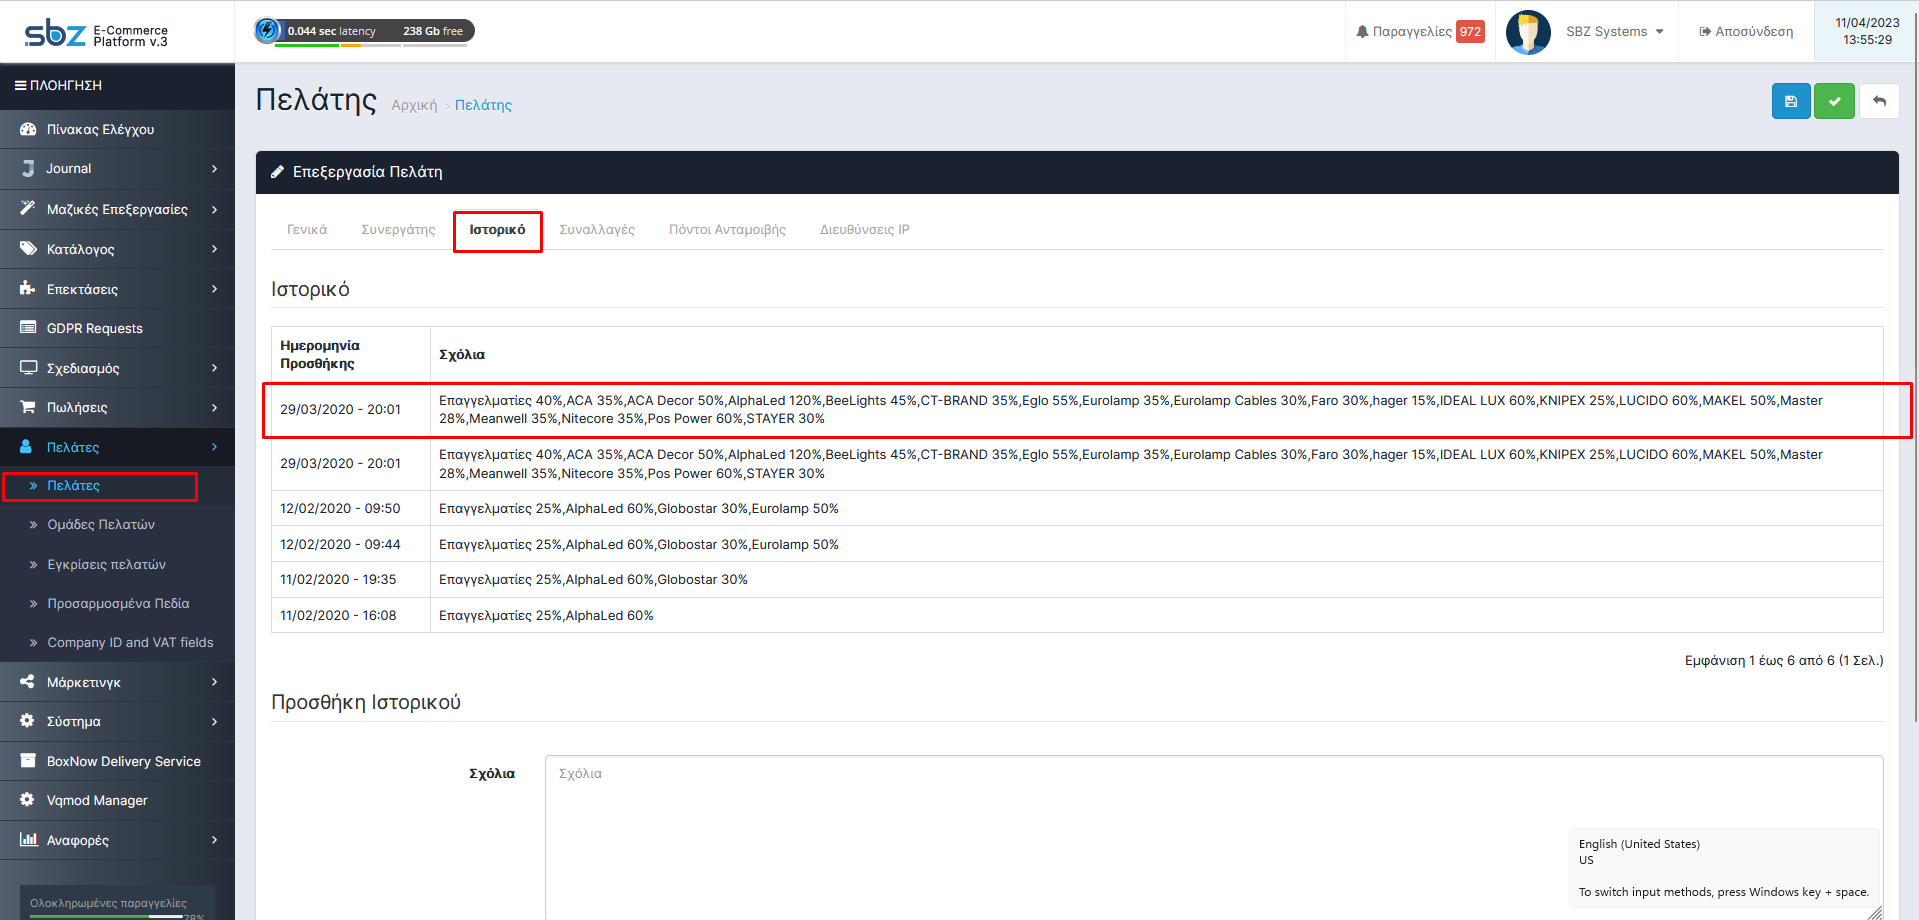1919x920 pixels.
Task: Click the notifications bell Παραγγελίες icon
Action: tap(1362, 32)
